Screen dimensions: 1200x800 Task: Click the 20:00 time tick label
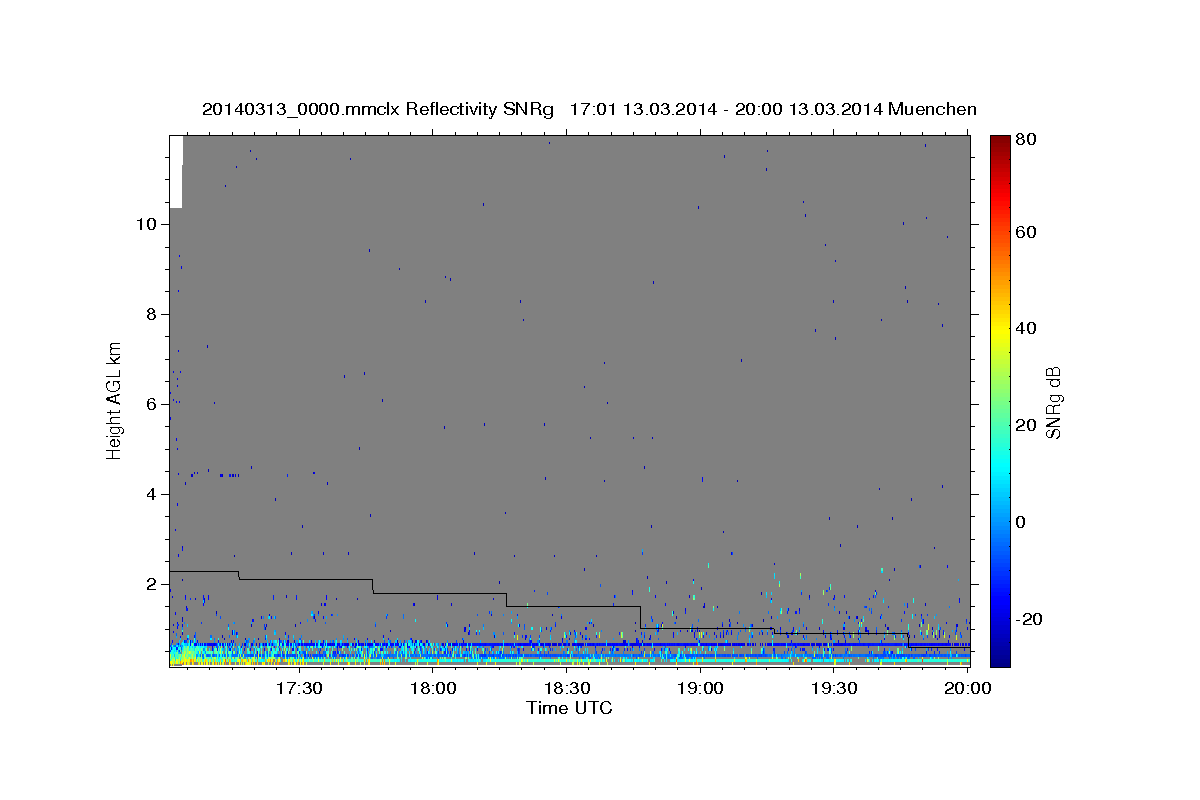pos(967,688)
